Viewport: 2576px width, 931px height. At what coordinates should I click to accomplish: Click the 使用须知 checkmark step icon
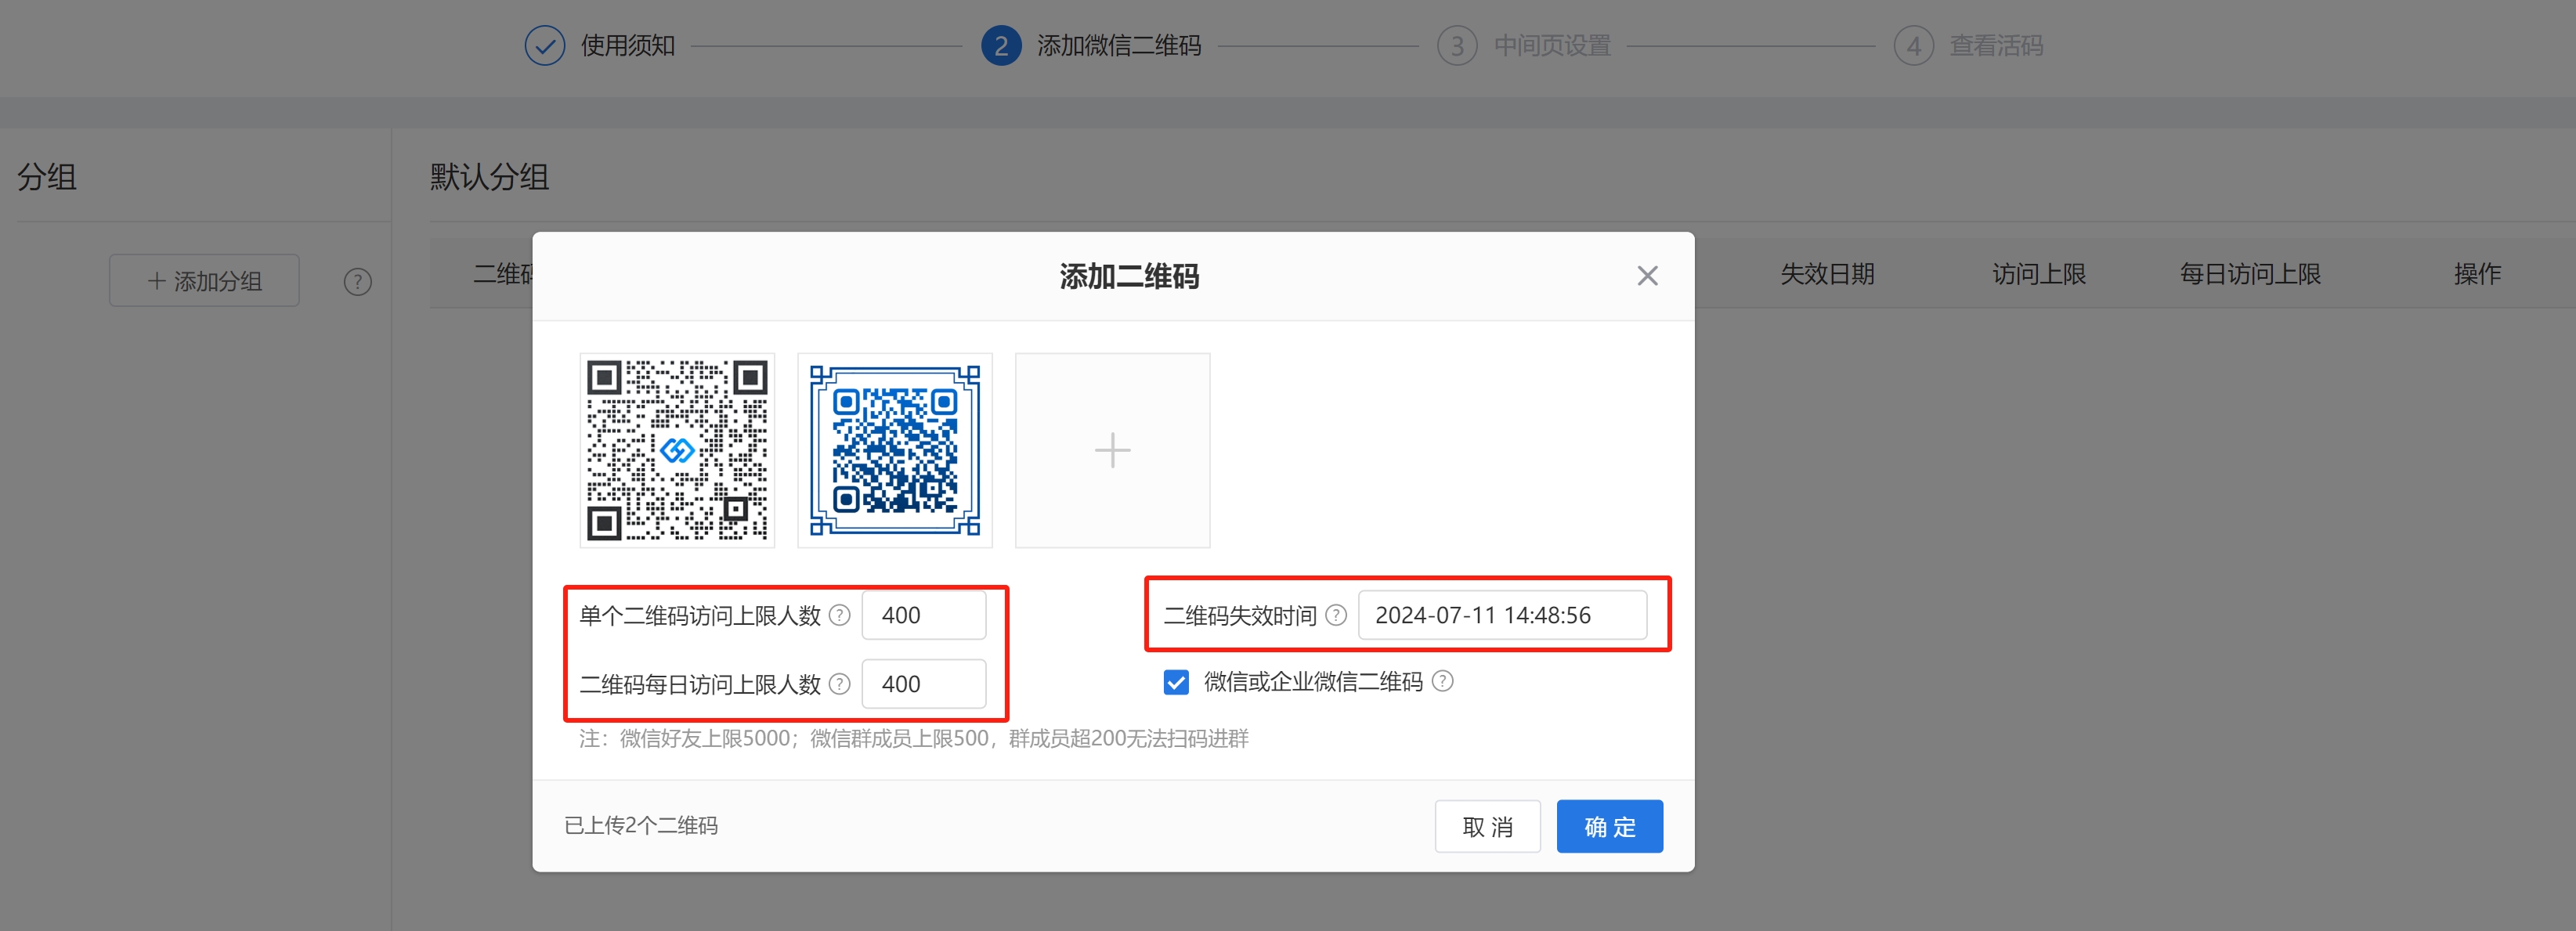545,46
